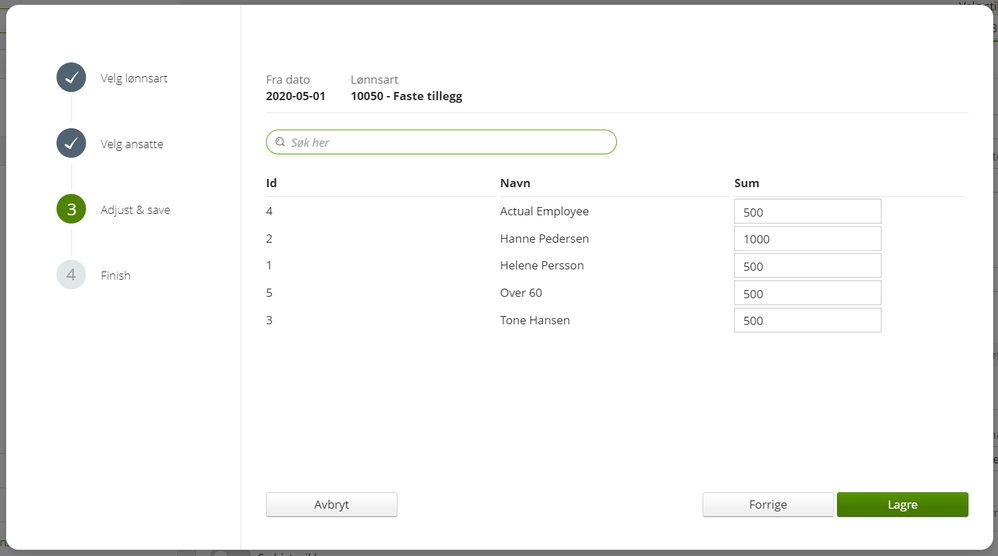Screen dimensions: 998x556
Task: Edit Sum field for Tone Hansen
Action: (807, 320)
